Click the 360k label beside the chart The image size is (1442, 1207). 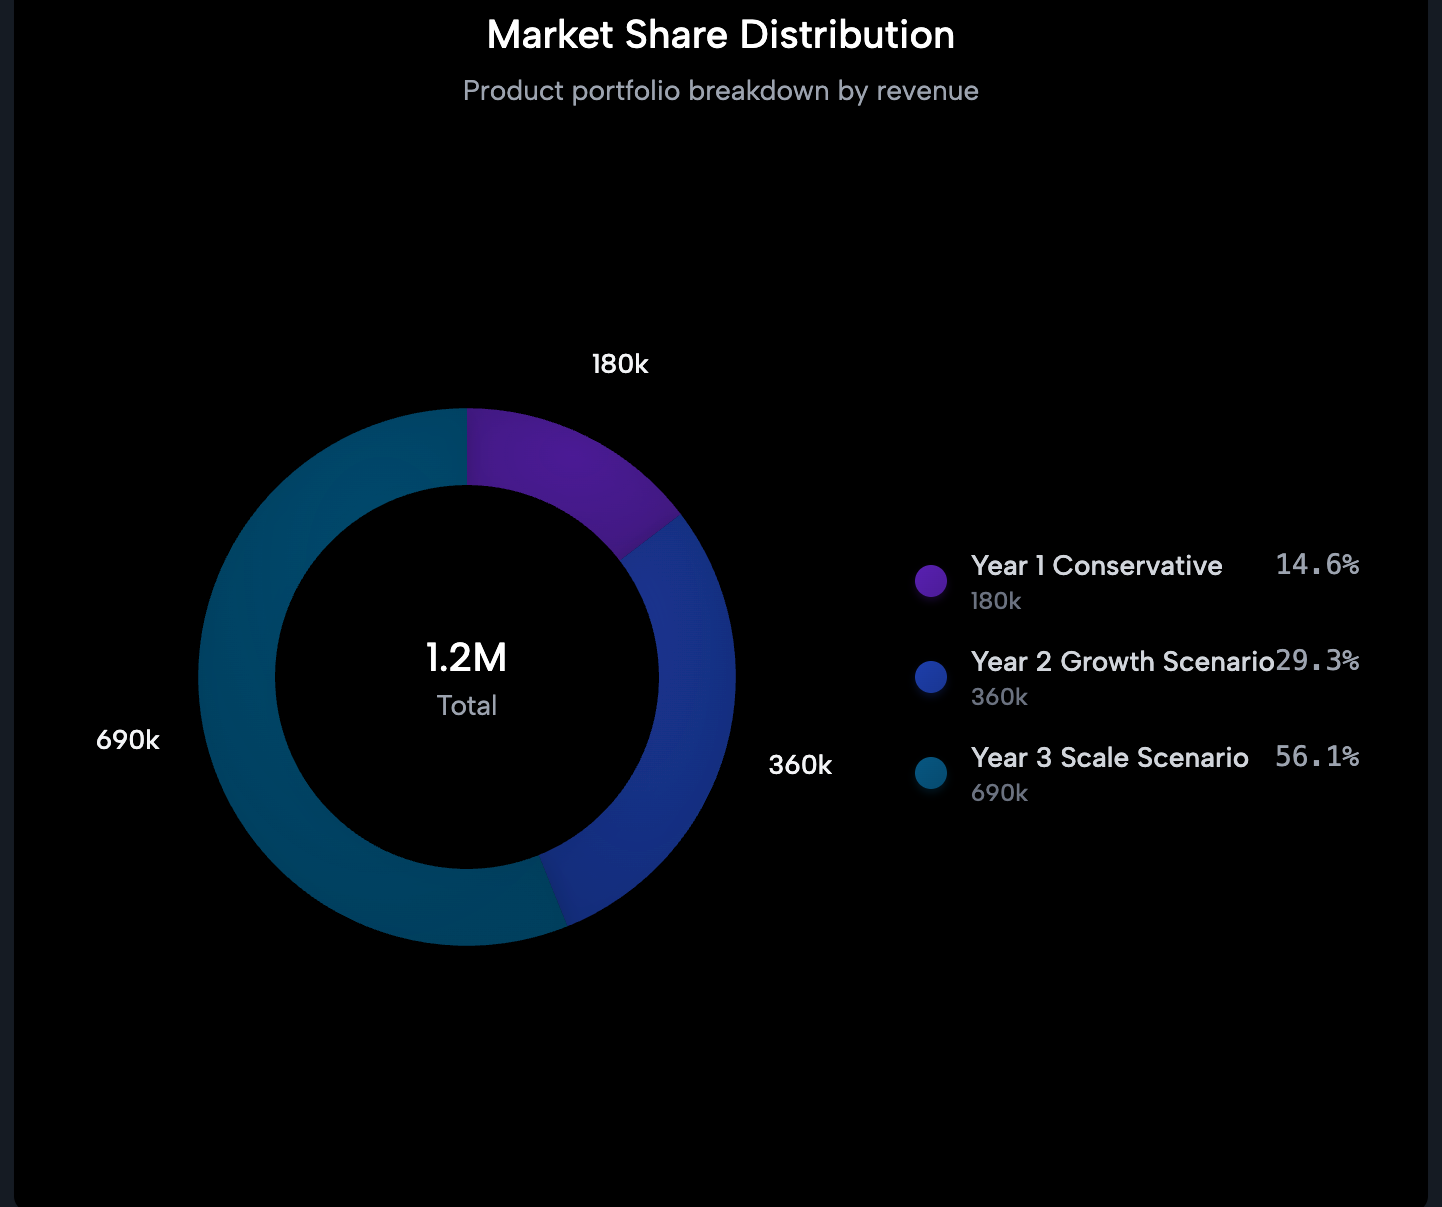(x=800, y=765)
